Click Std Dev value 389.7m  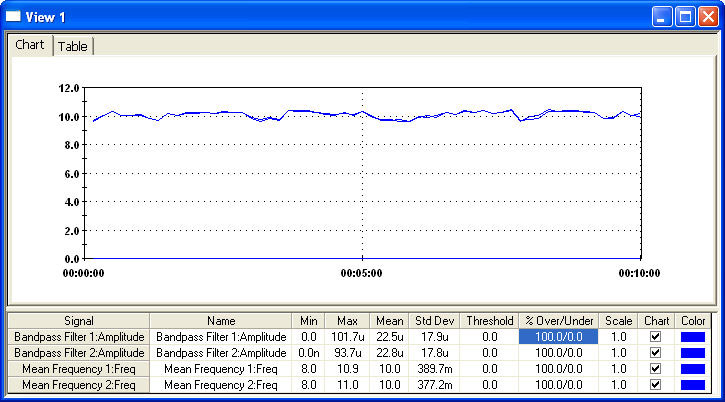click(435, 369)
